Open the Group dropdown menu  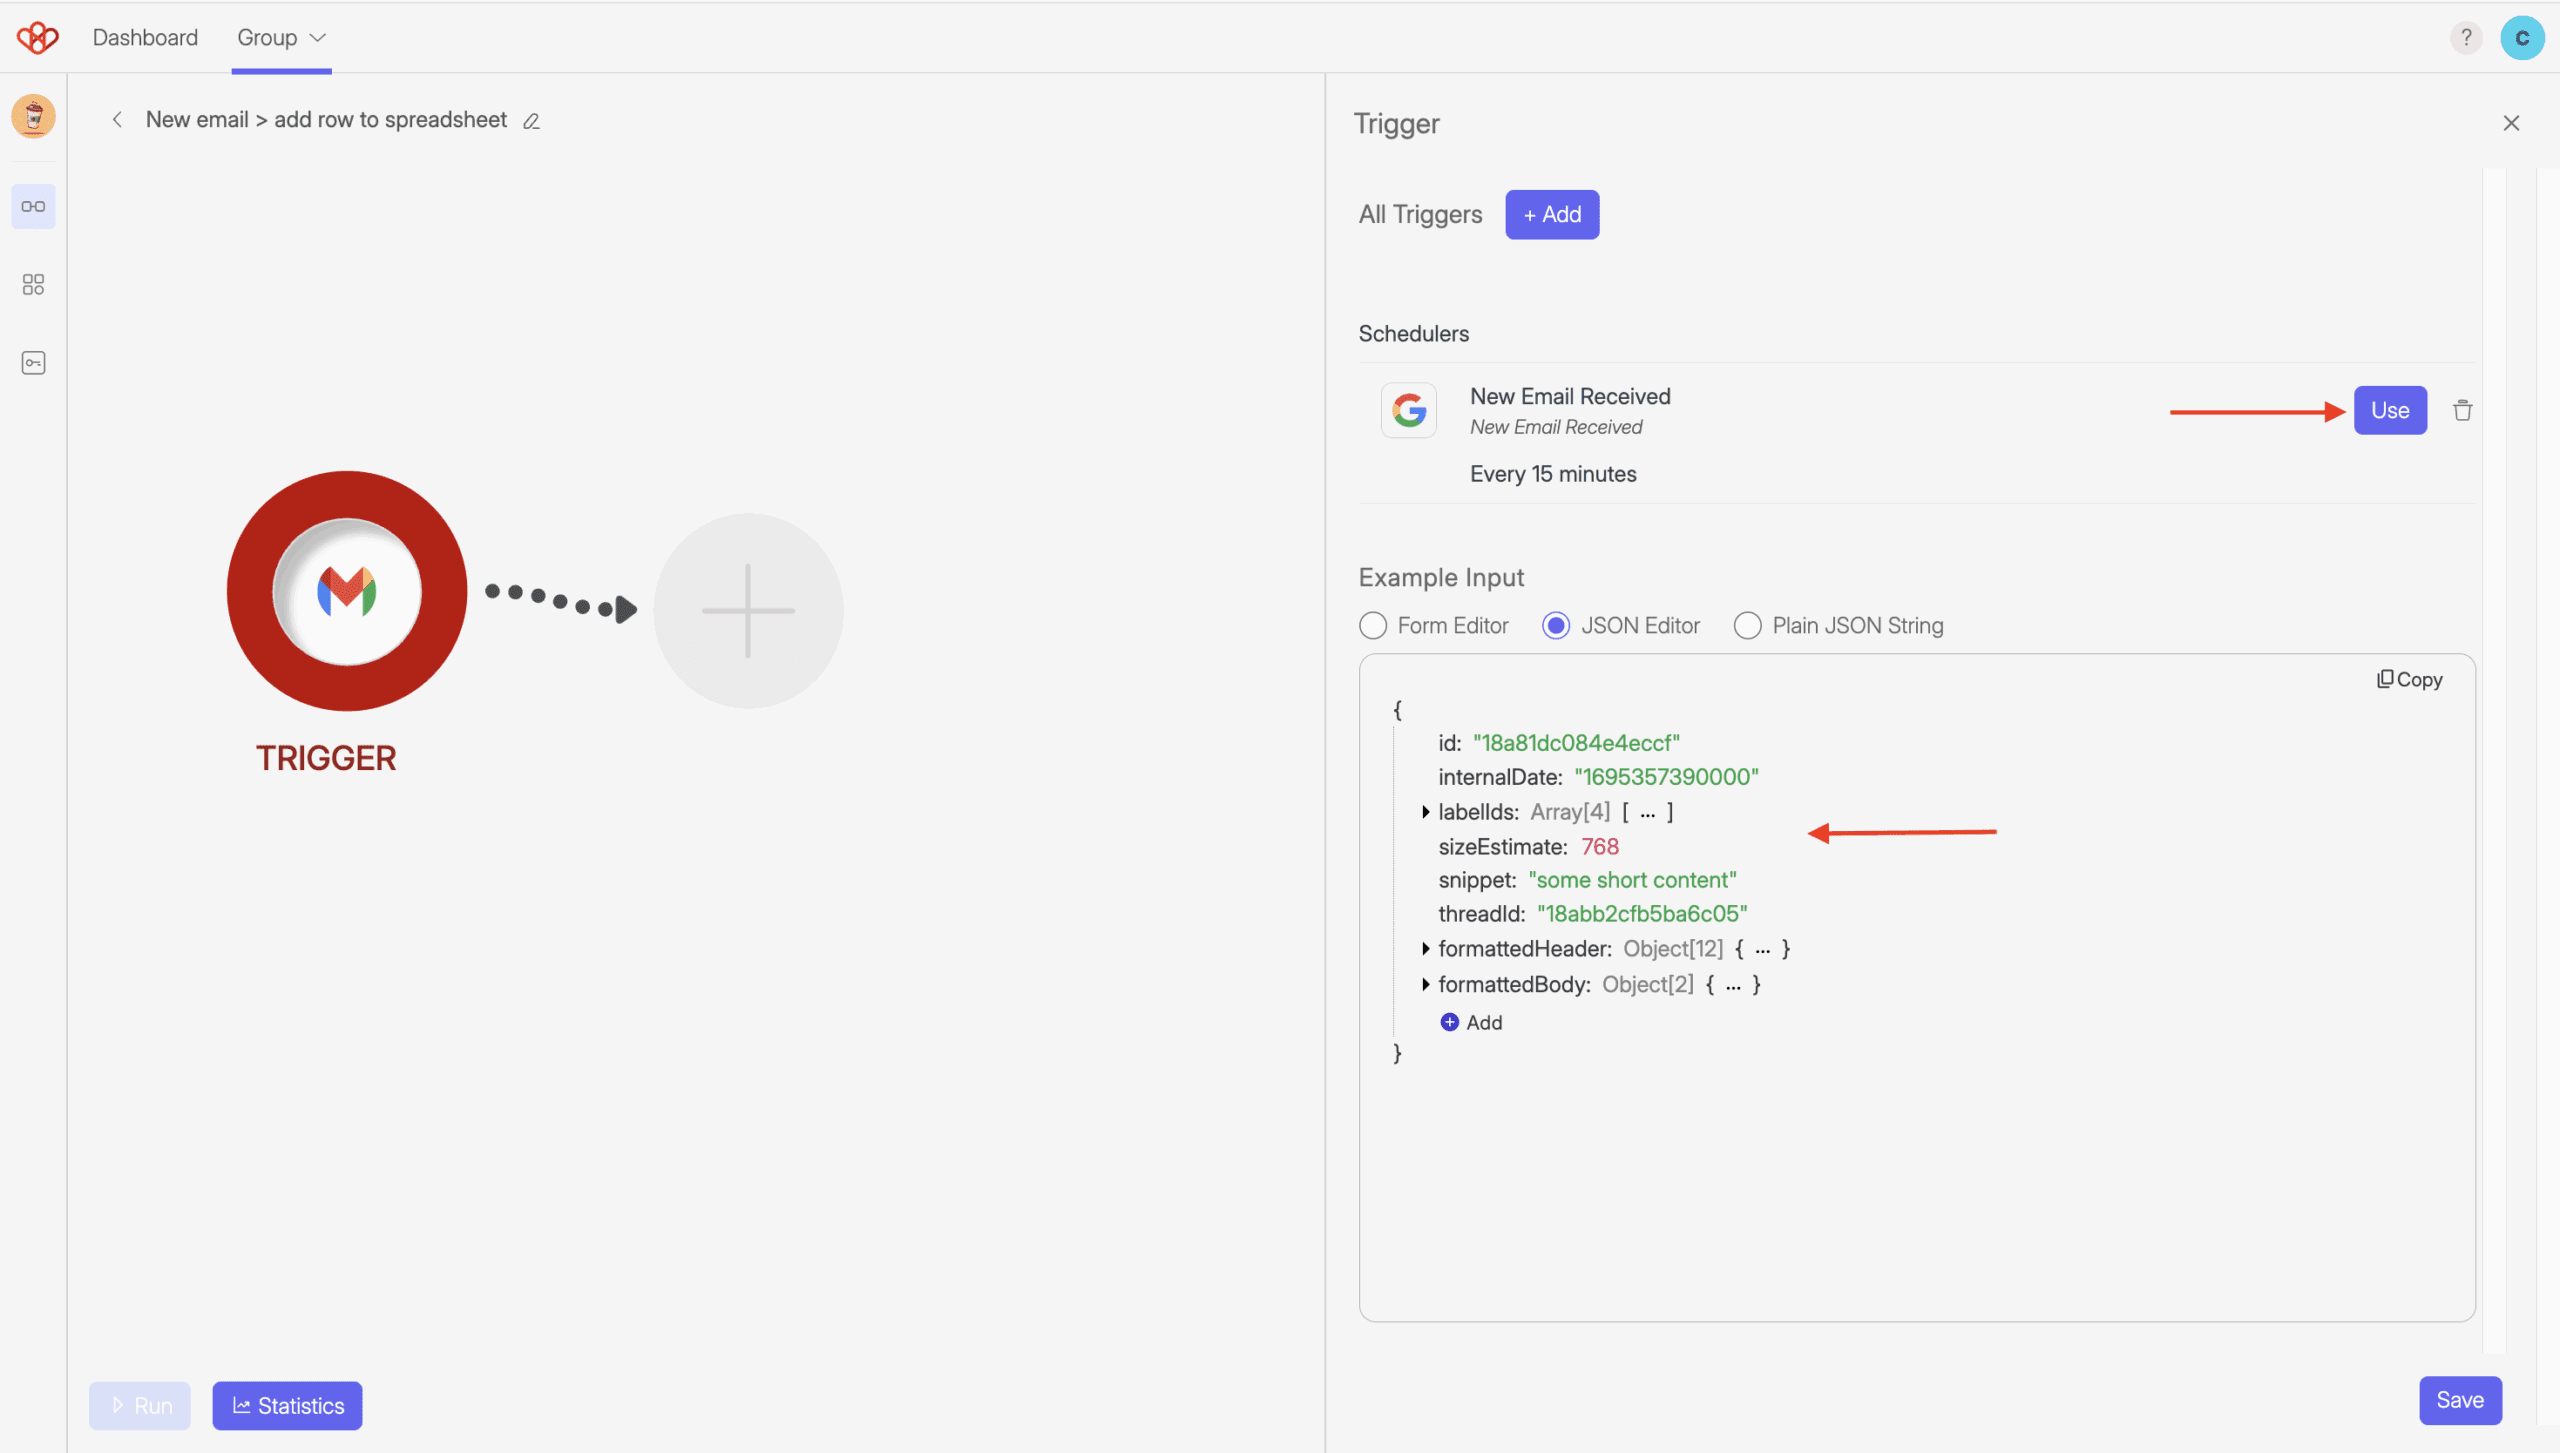tap(281, 38)
